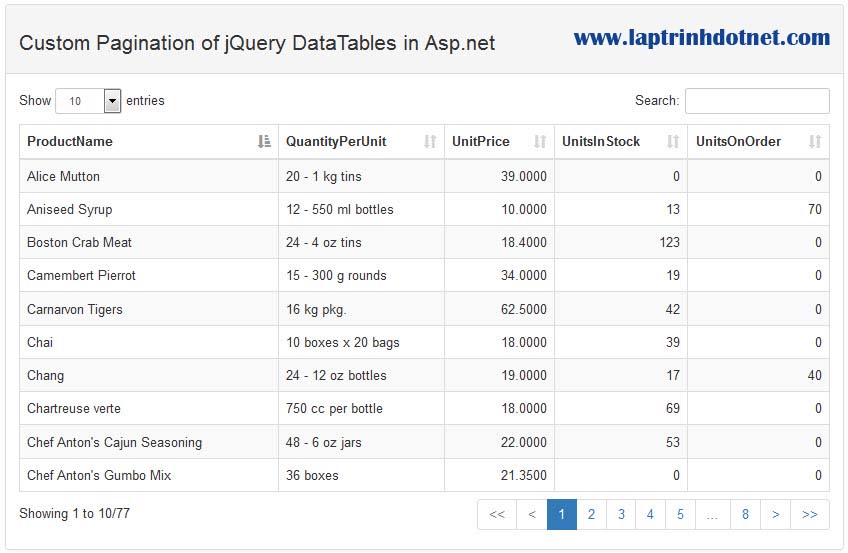The height and width of the screenshot is (553, 848).
Task: Click the Chai product cell
Action: 149,342
